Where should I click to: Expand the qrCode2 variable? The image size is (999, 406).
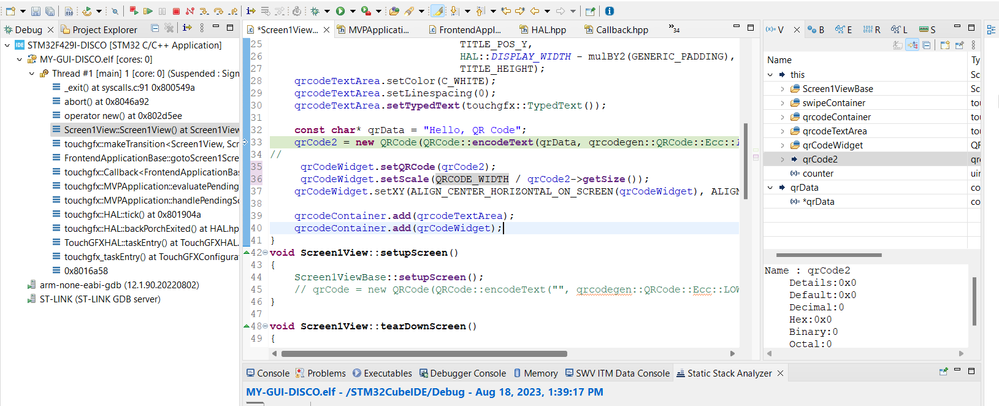[x=782, y=159]
